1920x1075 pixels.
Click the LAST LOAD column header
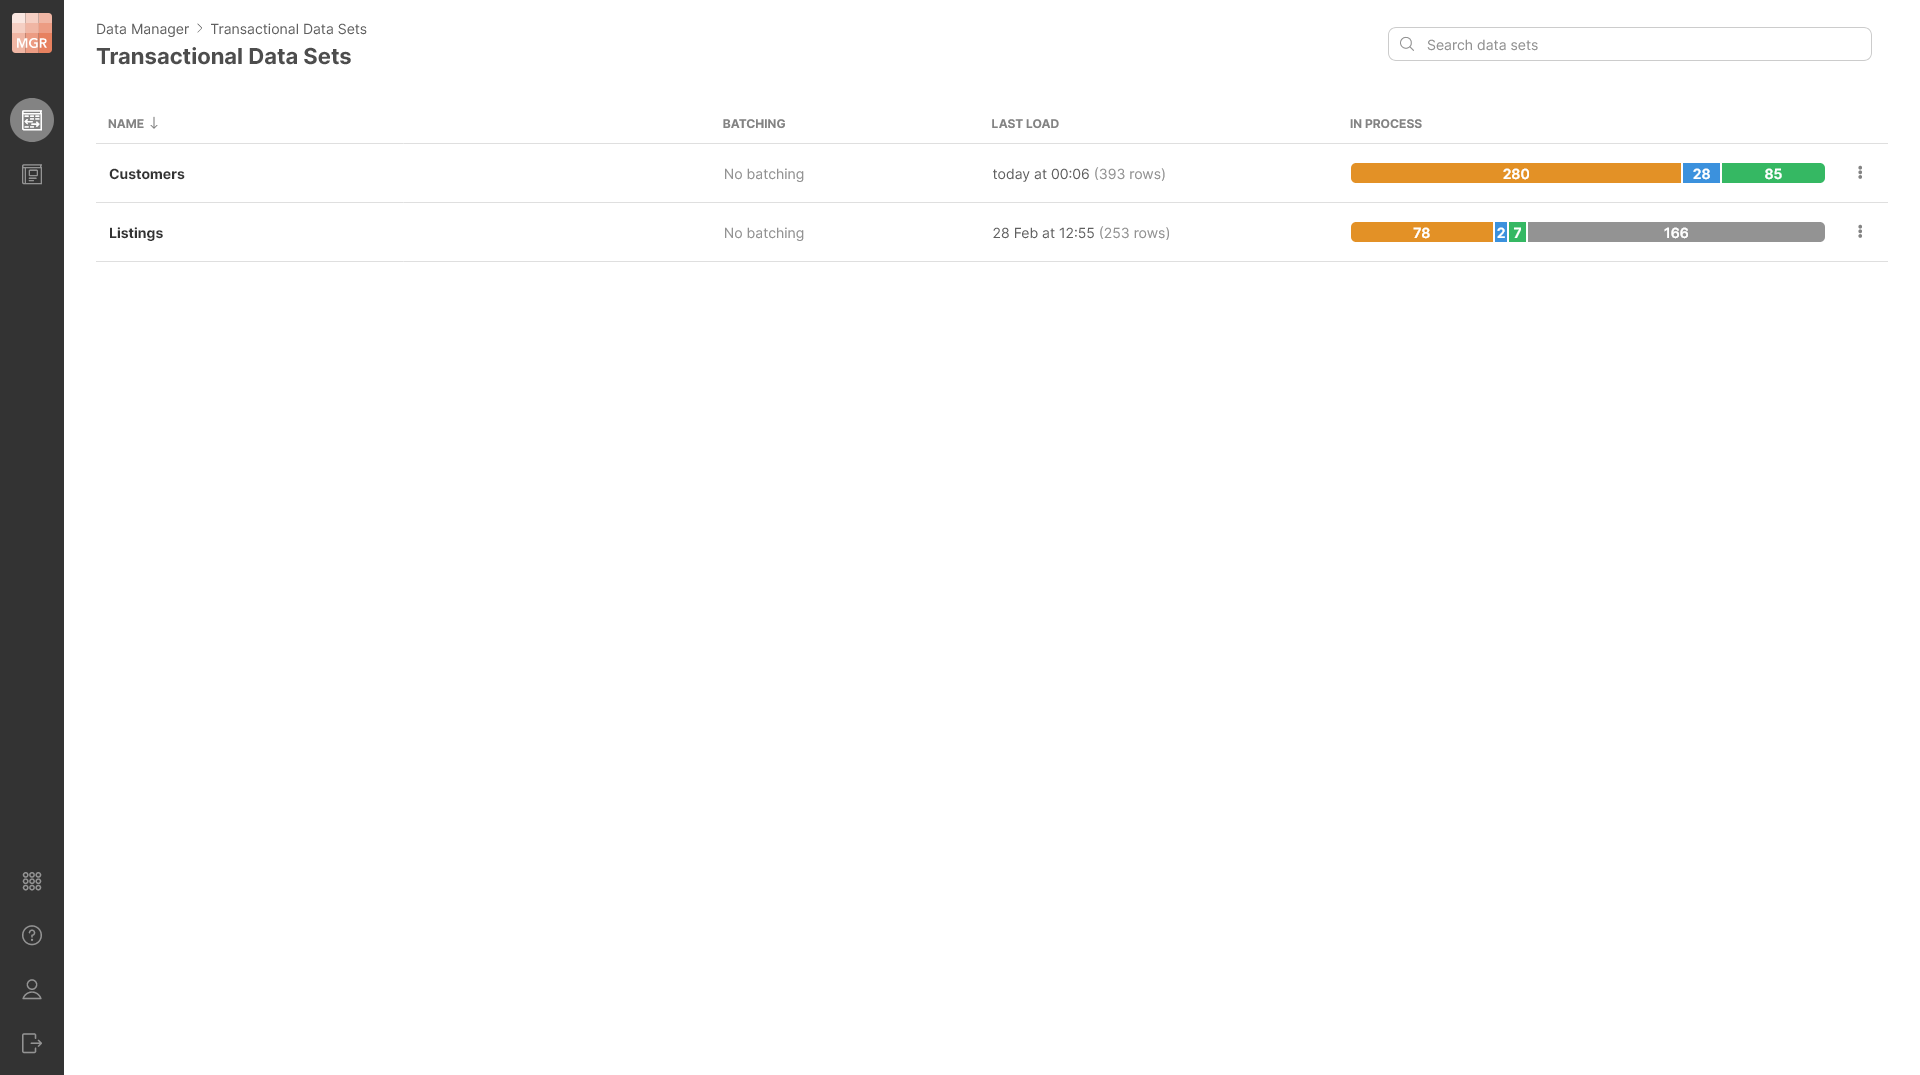coord(1025,123)
